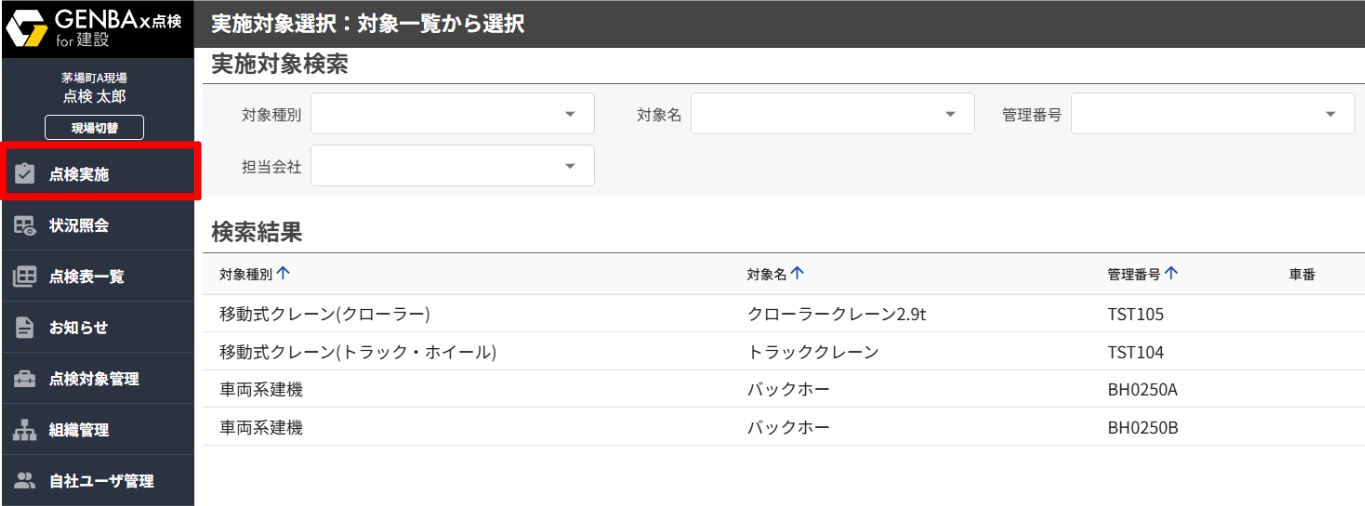Sort by 対象名 using arrow icon
1365x506 pixels.
pyautogui.click(x=797, y=273)
